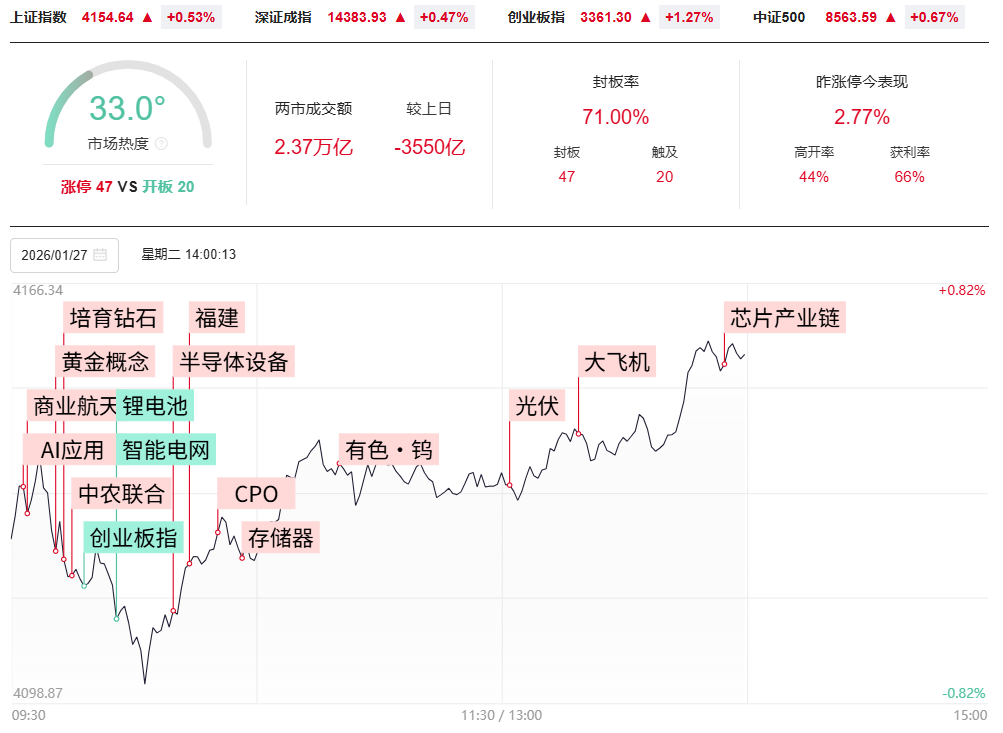Select the 芯片产业链 chart annotation
This screenshot has width=1003, height=733.
pyautogui.click(x=785, y=318)
